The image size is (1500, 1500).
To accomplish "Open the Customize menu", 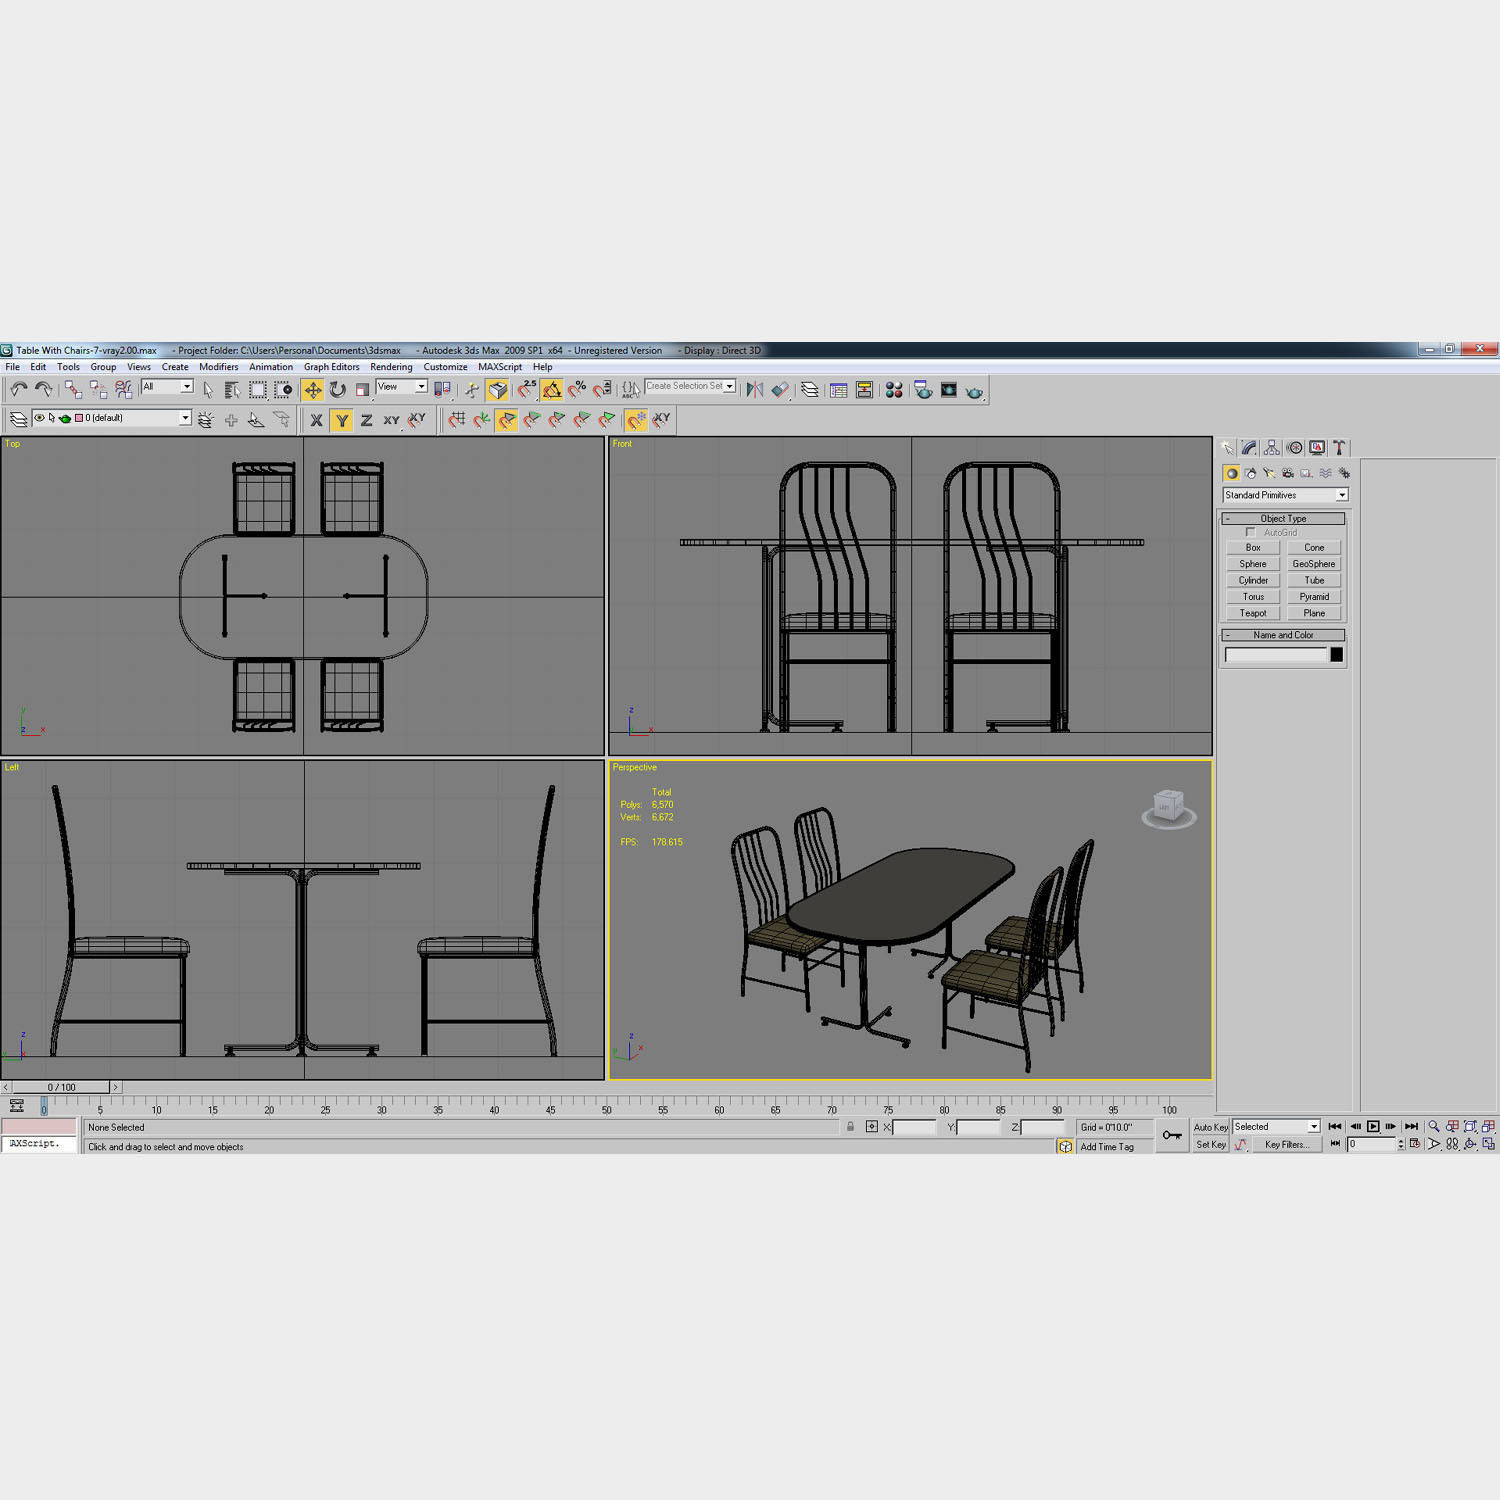I will 445,367.
